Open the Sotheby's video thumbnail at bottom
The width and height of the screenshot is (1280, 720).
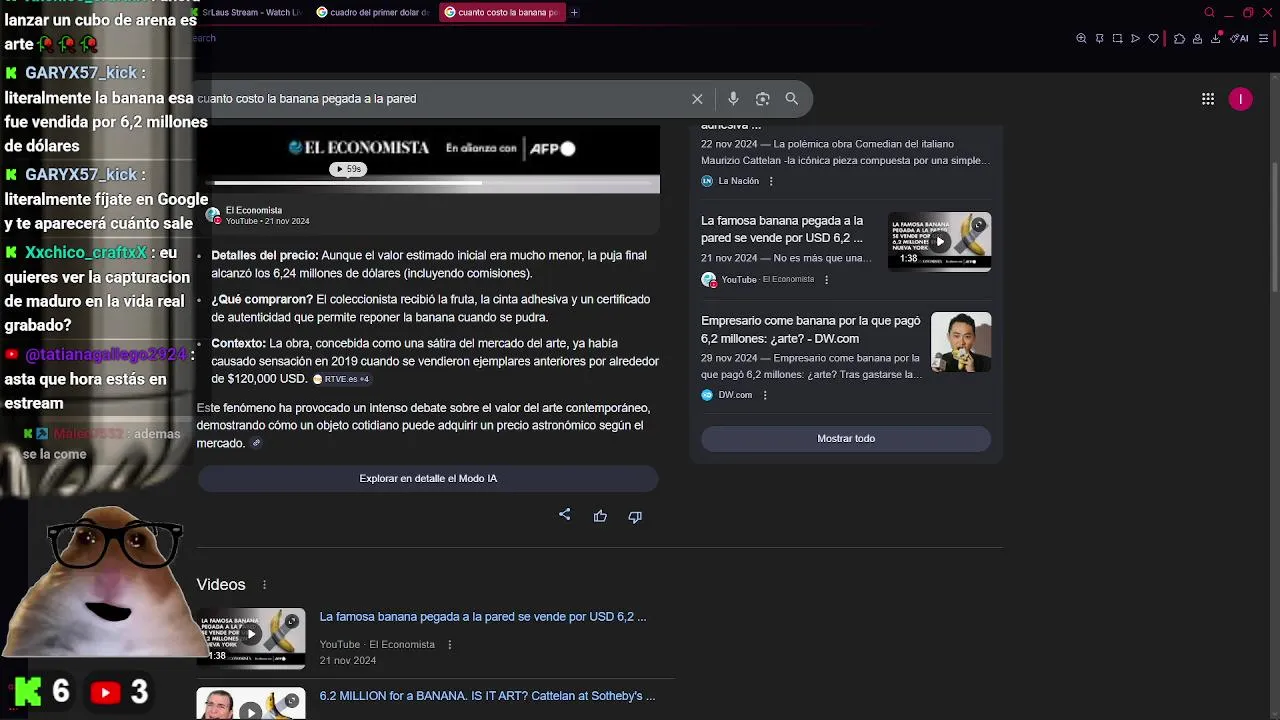[x=251, y=703]
